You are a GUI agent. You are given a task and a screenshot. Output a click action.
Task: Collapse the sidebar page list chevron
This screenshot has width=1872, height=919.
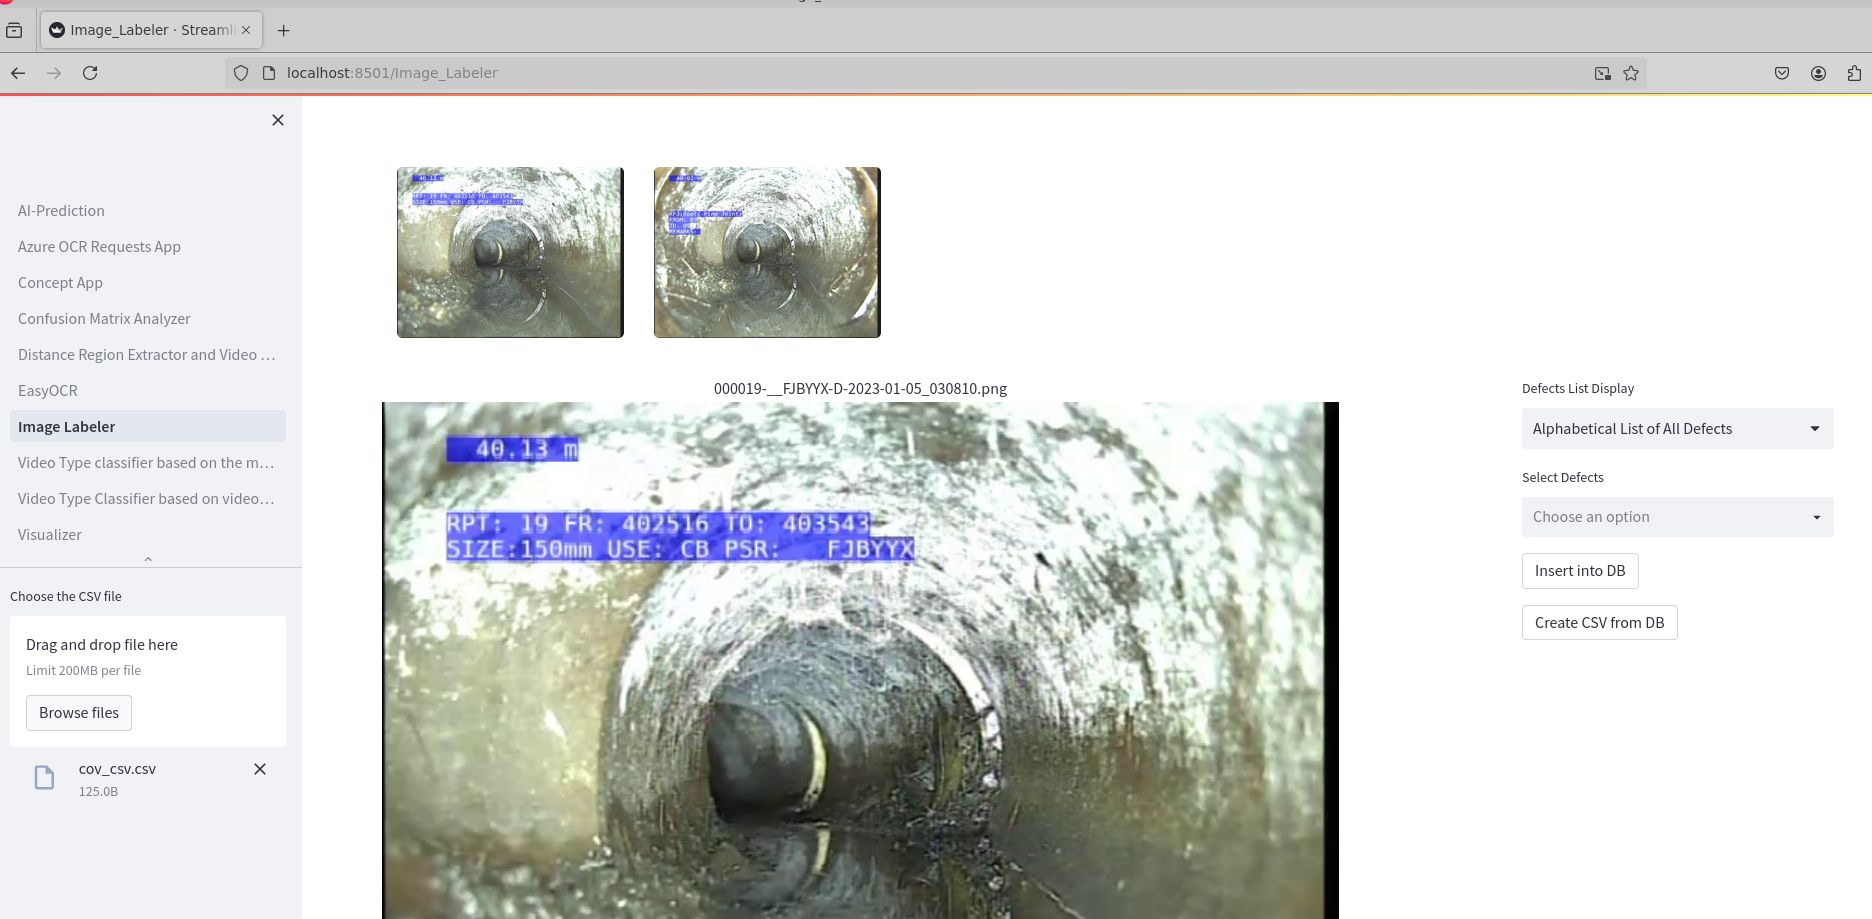[148, 559]
